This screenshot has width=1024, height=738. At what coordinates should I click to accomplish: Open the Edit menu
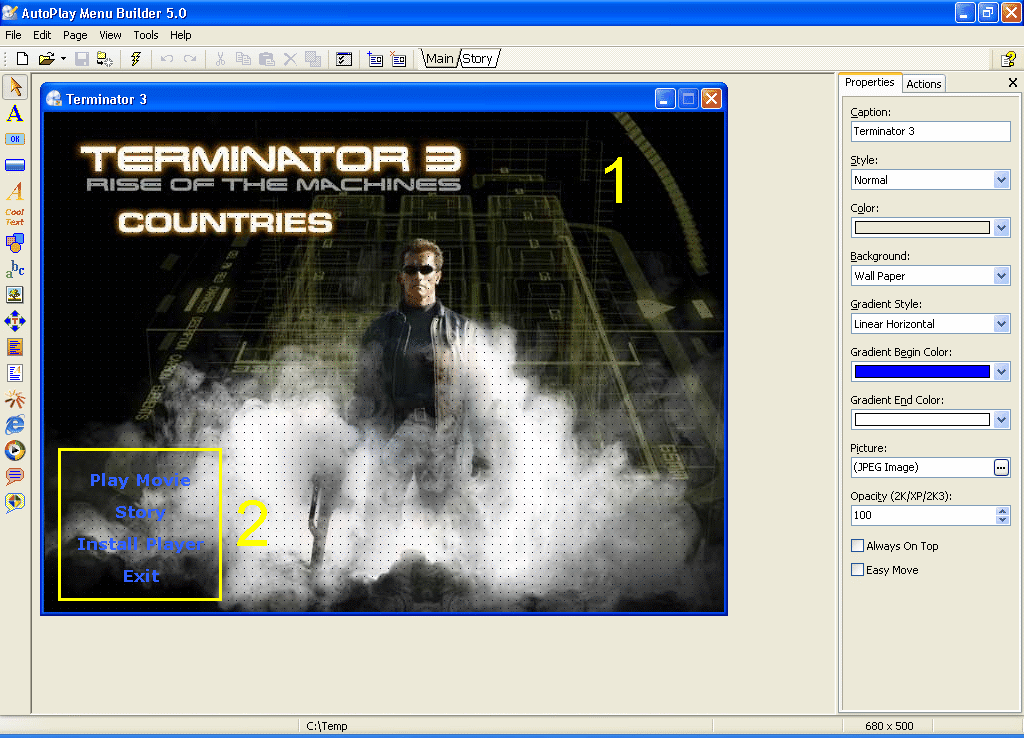(42, 35)
